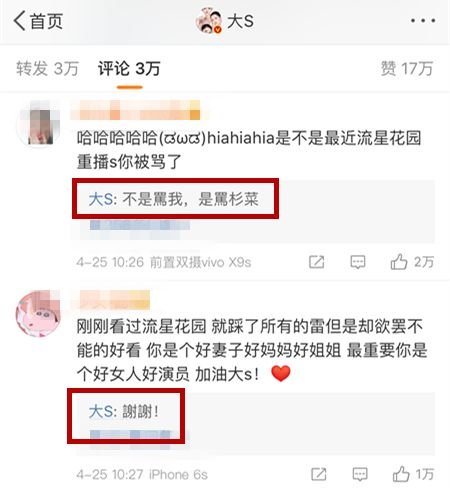Open 大S reply 不是罵我，是罵杉菜

(174, 199)
